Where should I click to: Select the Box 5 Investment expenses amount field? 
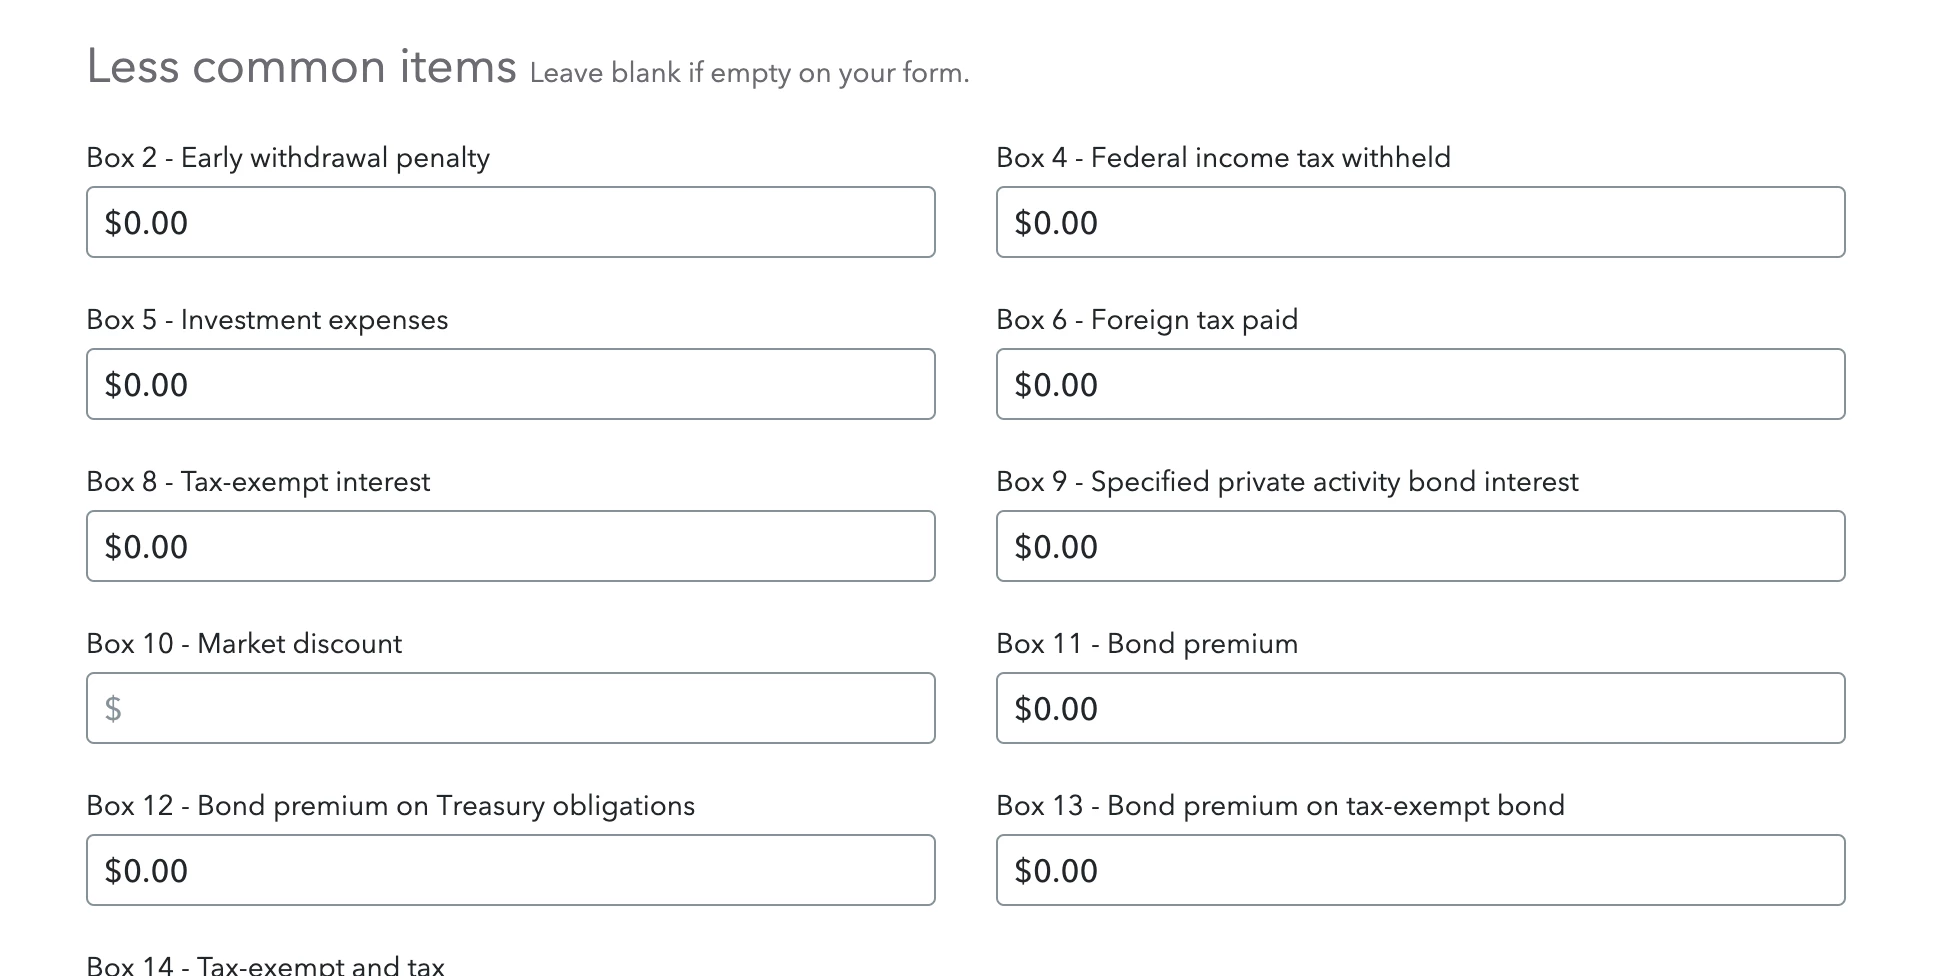tap(510, 384)
